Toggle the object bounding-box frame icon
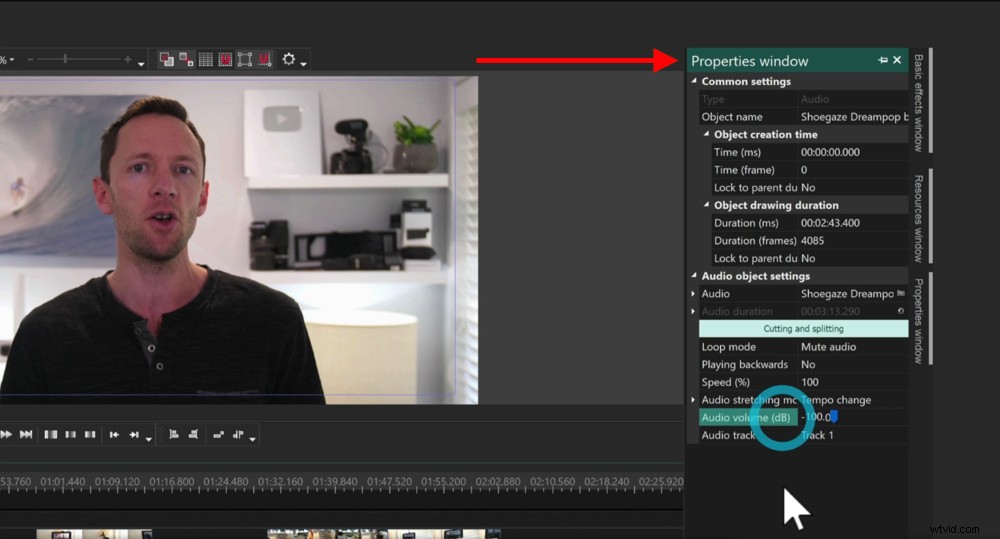The image size is (1000, 539). (x=245, y=59)
